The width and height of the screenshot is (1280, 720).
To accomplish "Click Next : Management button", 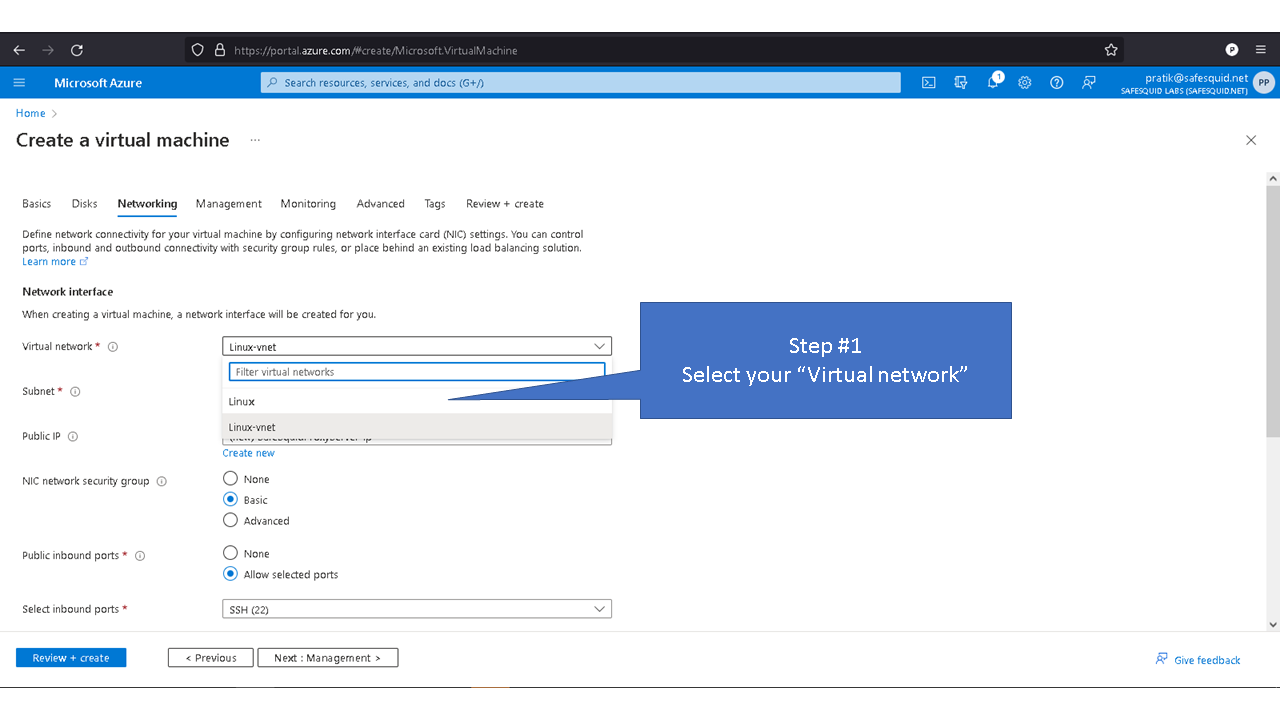I will pyautogui.click(x=328, y=658).
